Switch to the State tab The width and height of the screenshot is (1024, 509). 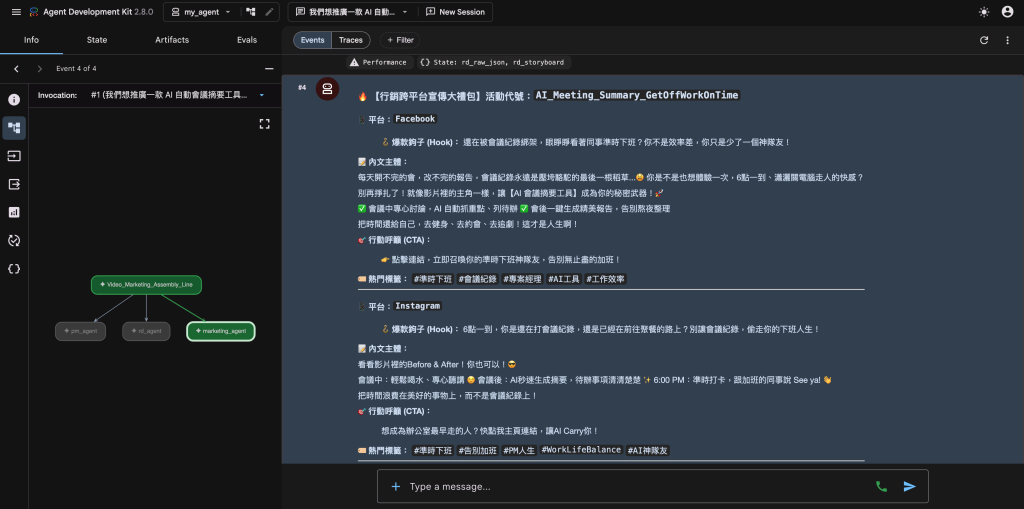point(97,40)
